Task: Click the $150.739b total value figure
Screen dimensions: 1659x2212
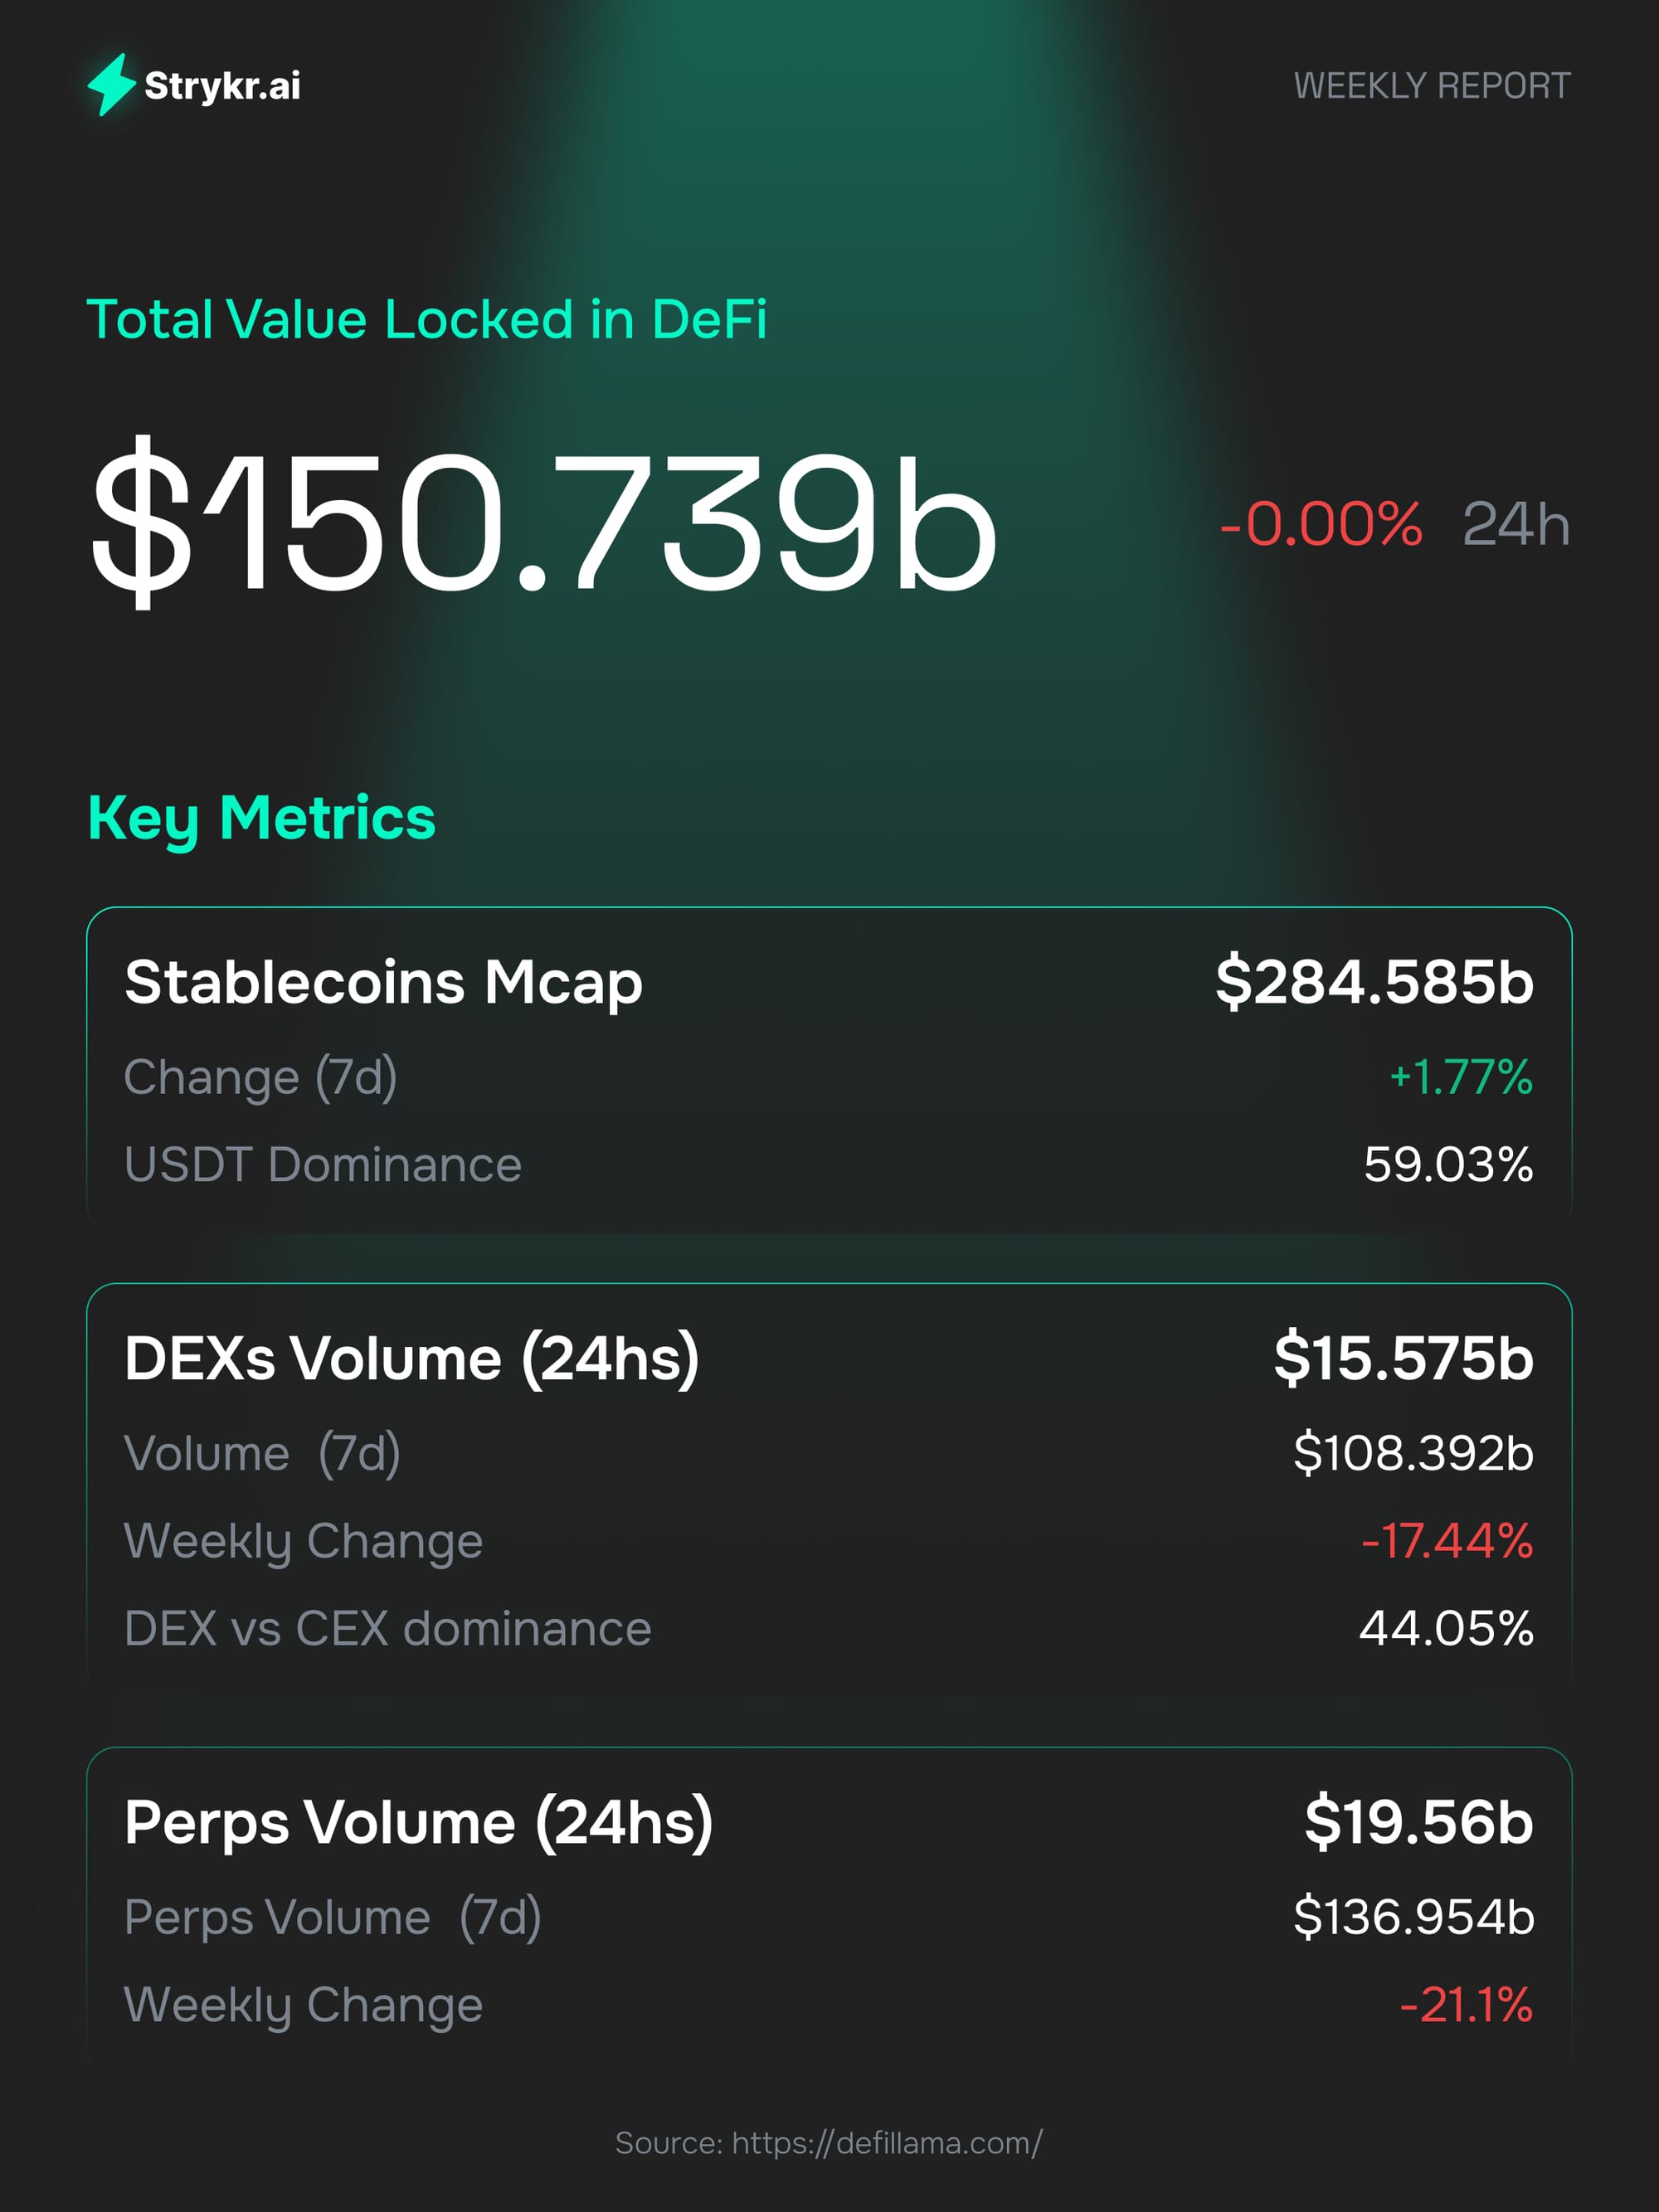Action: click(544, 522)
